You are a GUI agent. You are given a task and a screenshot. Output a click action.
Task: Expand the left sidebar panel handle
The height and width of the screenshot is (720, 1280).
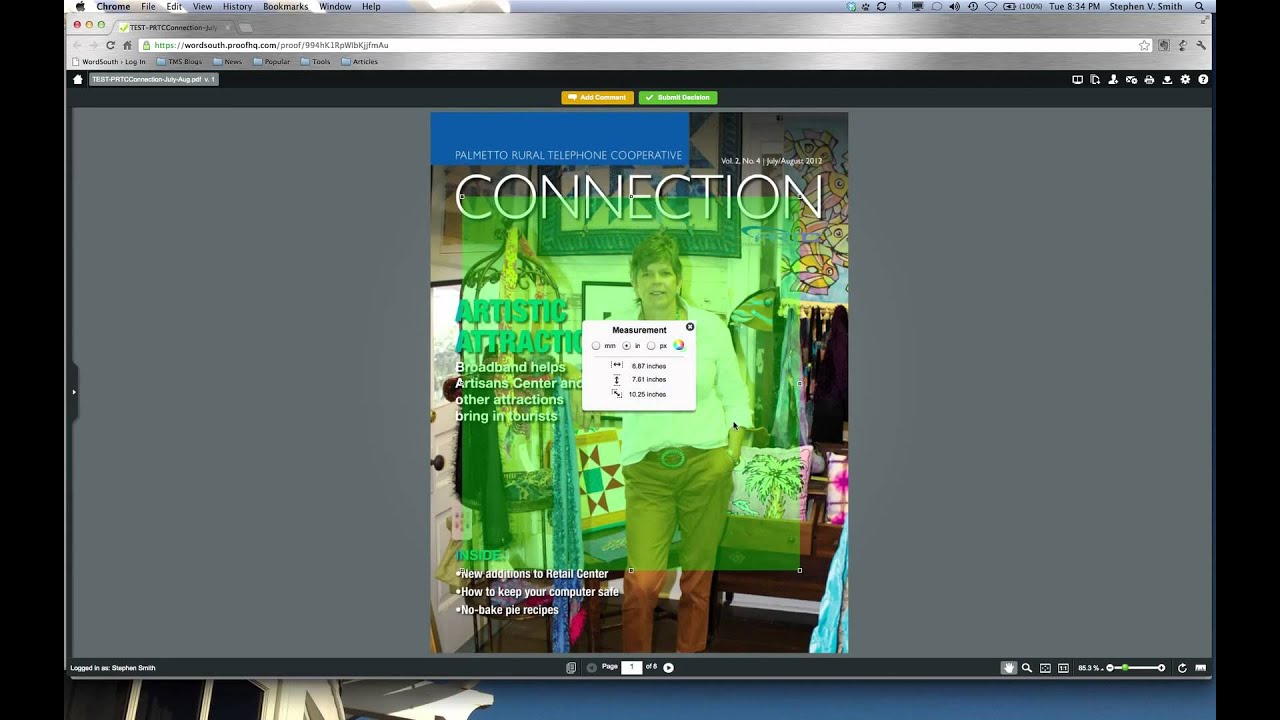73,392
